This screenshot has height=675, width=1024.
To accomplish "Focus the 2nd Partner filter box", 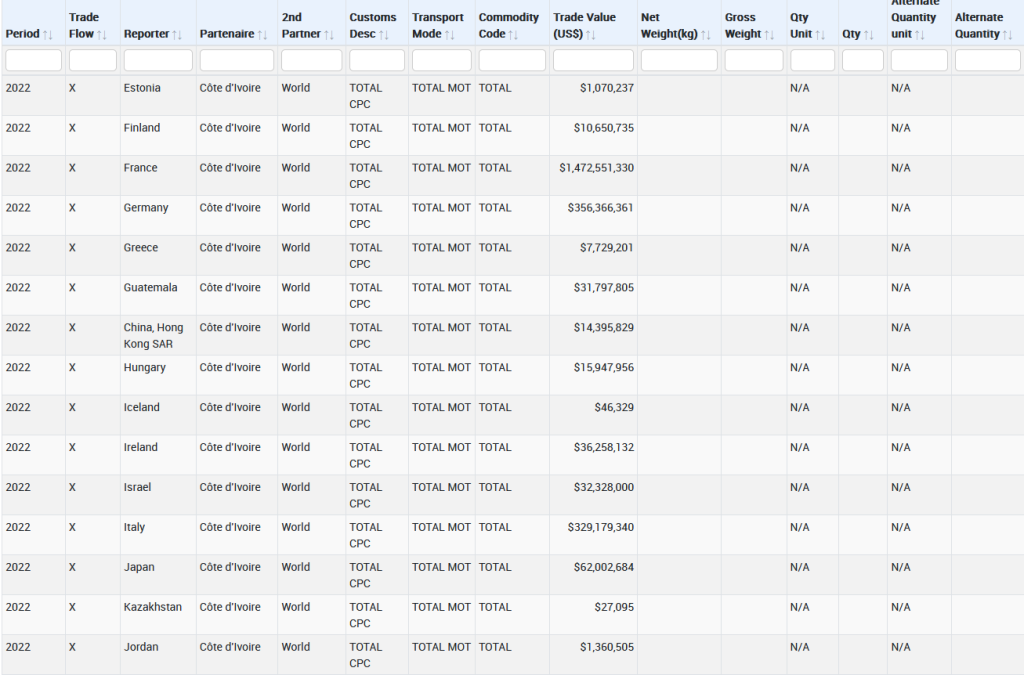I will point(312,60).
